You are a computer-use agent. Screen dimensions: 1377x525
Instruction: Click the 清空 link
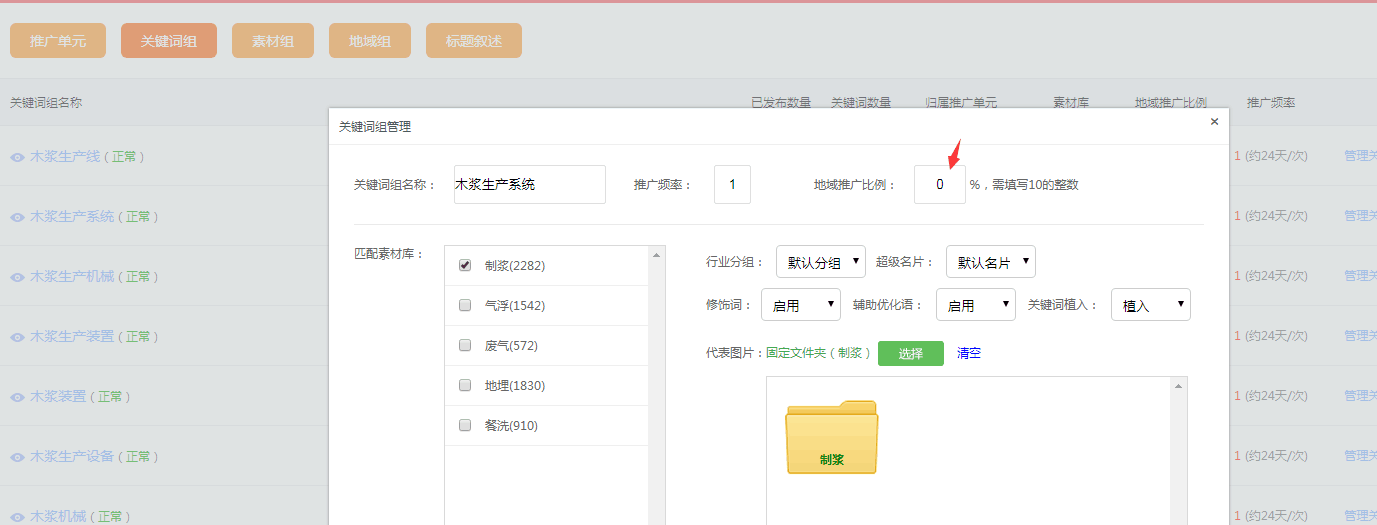pos(968,353)
